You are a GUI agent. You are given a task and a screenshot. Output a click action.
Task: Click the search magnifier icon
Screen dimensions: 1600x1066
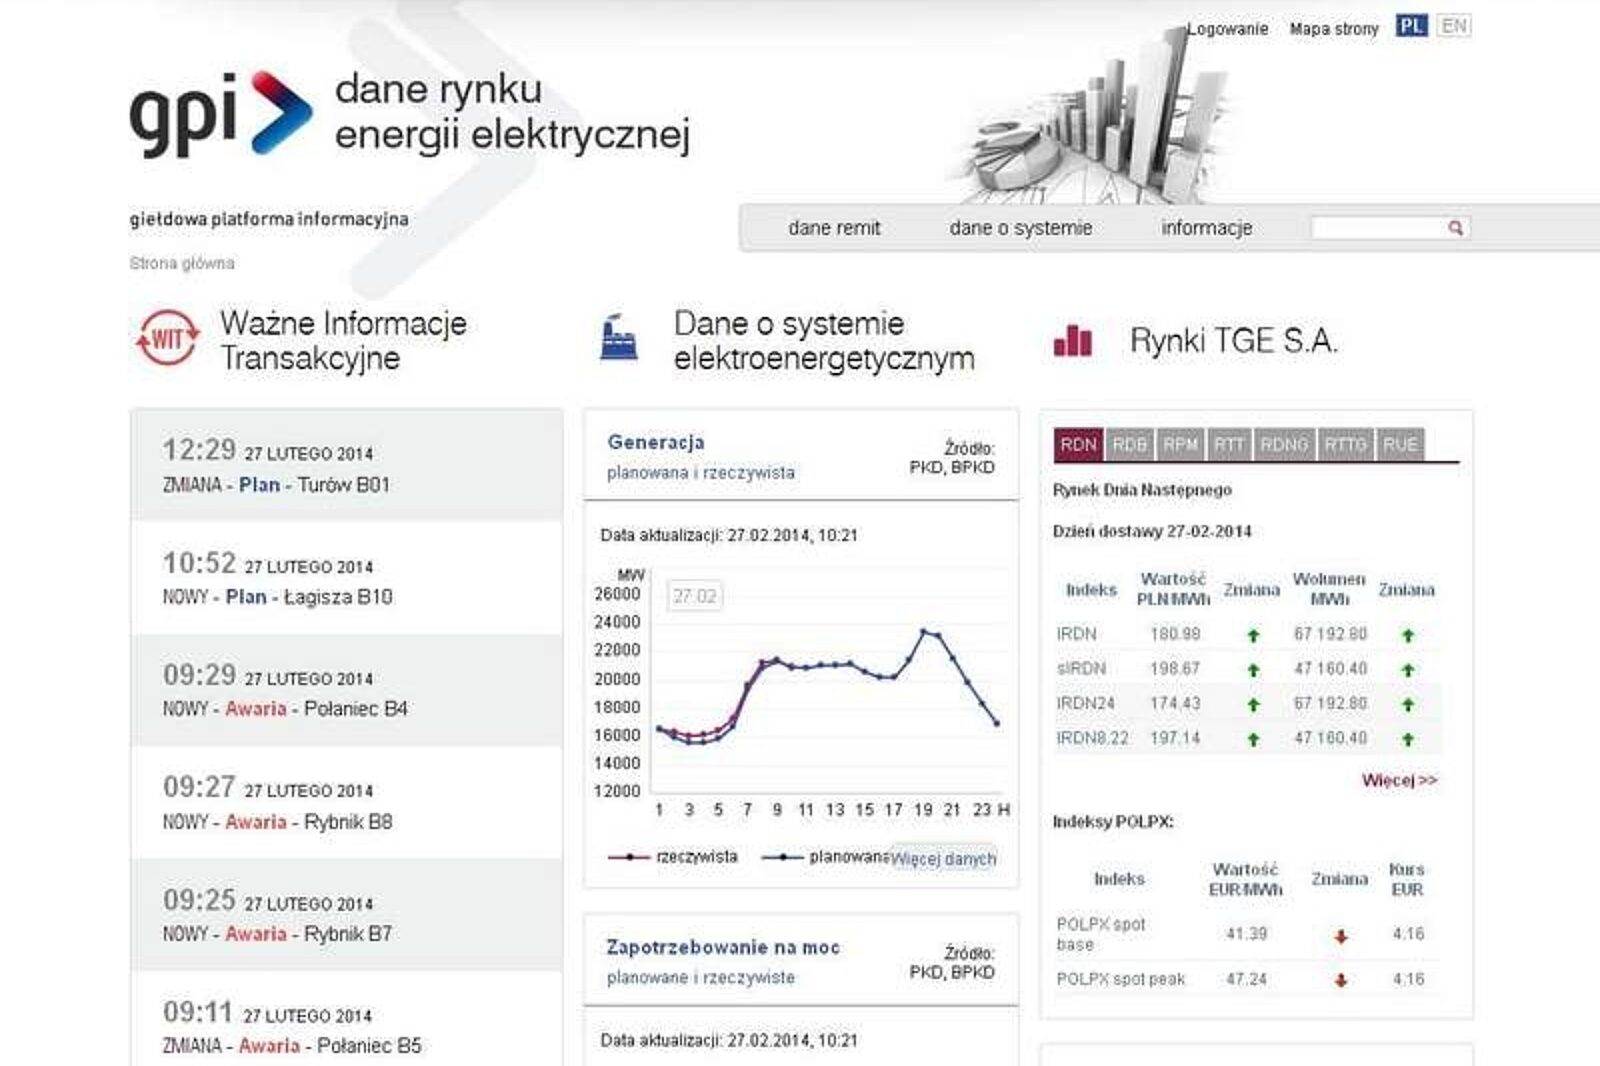point(1455,228)
